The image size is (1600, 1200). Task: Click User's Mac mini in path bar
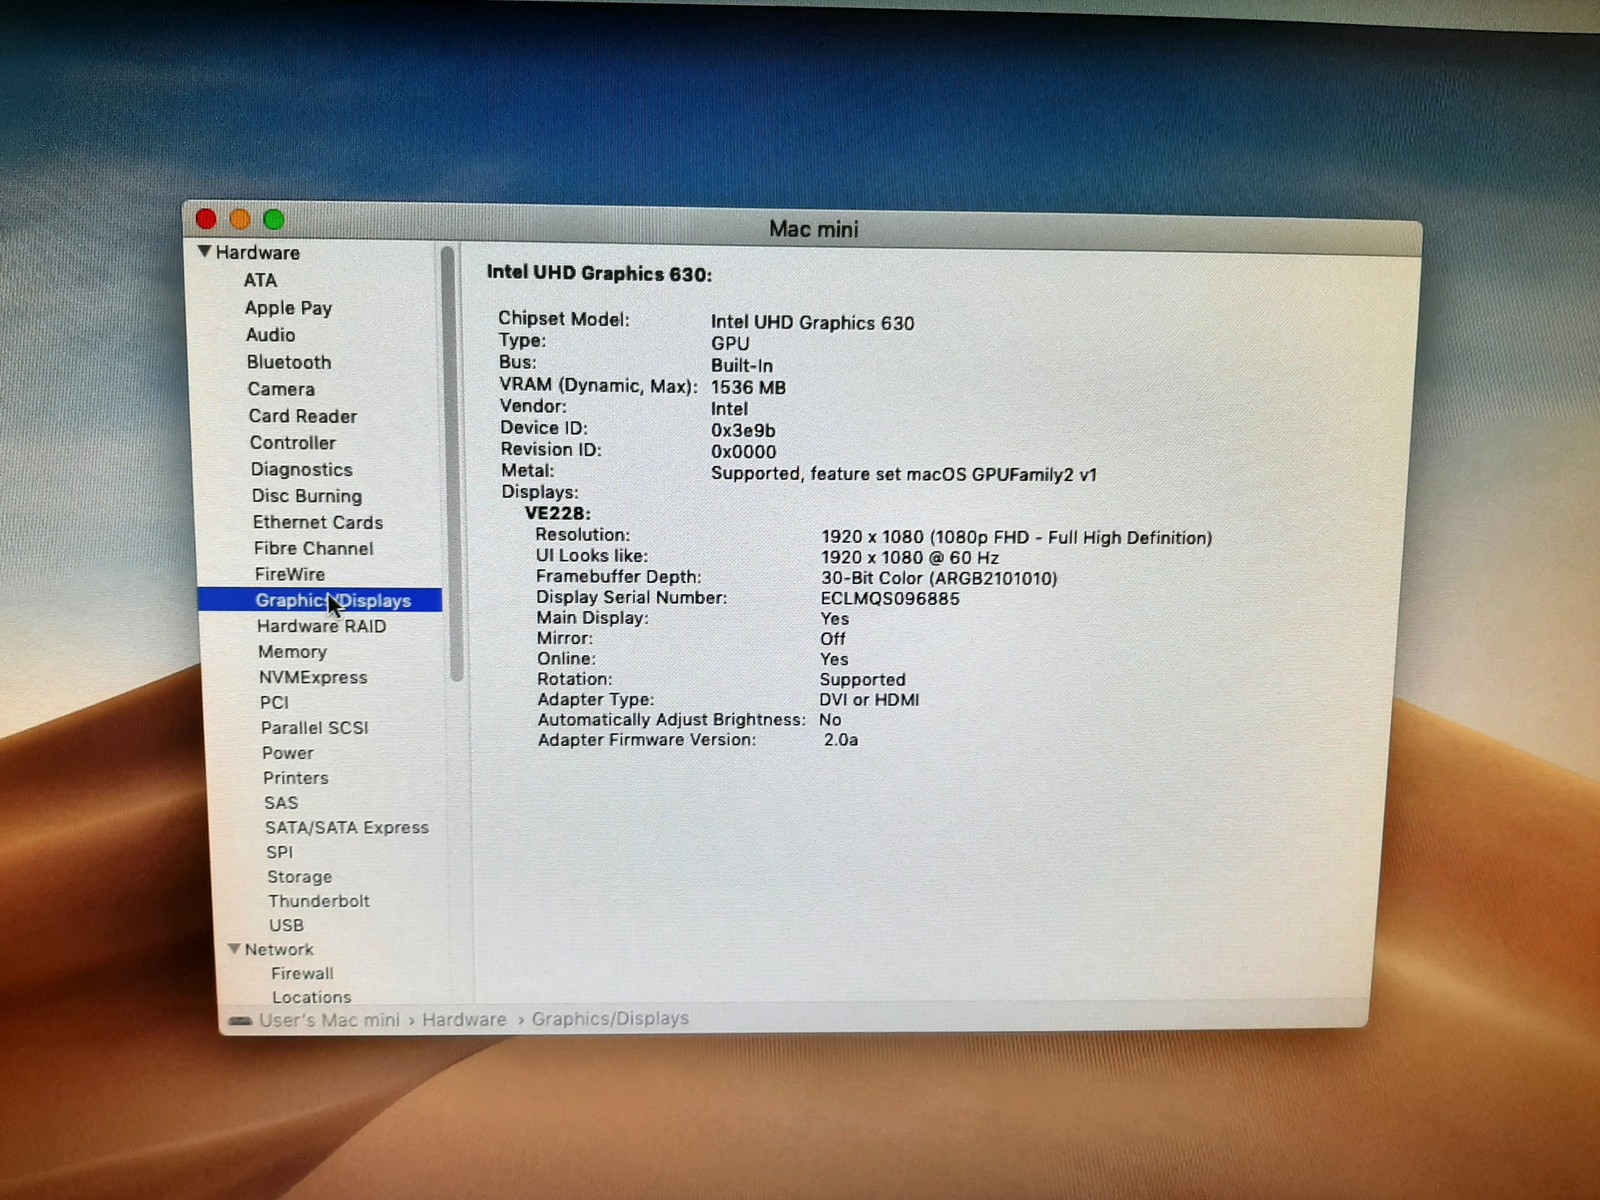pyautogui.click(x=329, y=1020)
